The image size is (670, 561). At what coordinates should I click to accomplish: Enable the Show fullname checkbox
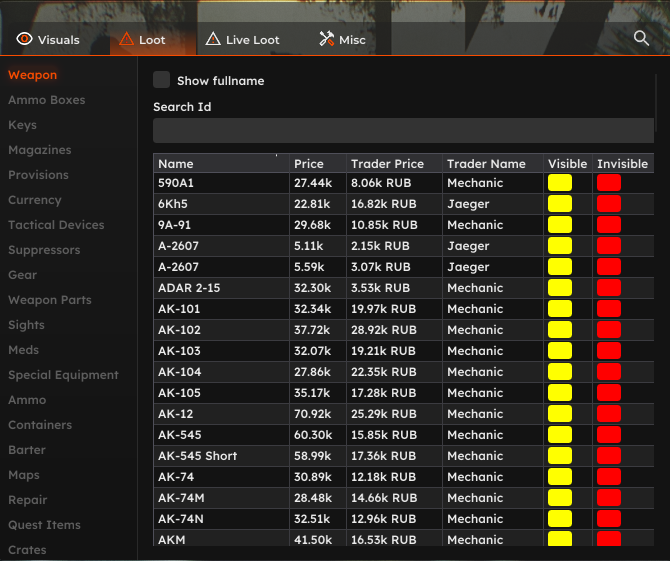pyautogui.click(x=162, y=80)
